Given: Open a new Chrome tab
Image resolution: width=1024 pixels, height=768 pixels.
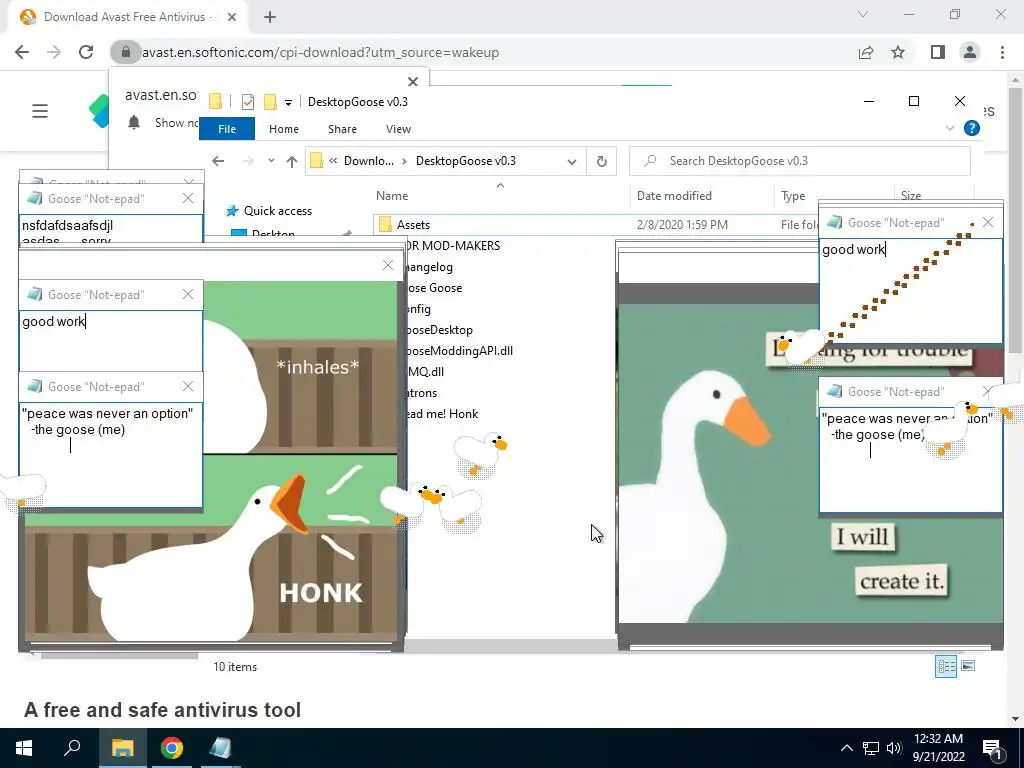Looking at the screenshot, I should point(270,17).
